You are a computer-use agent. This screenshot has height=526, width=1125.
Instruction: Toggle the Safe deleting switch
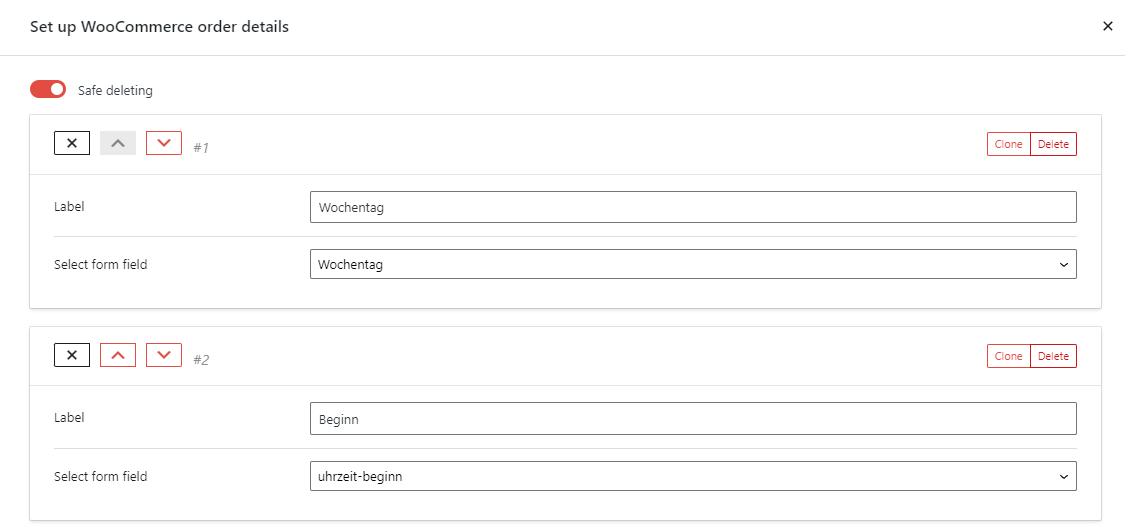pos(48,90)
